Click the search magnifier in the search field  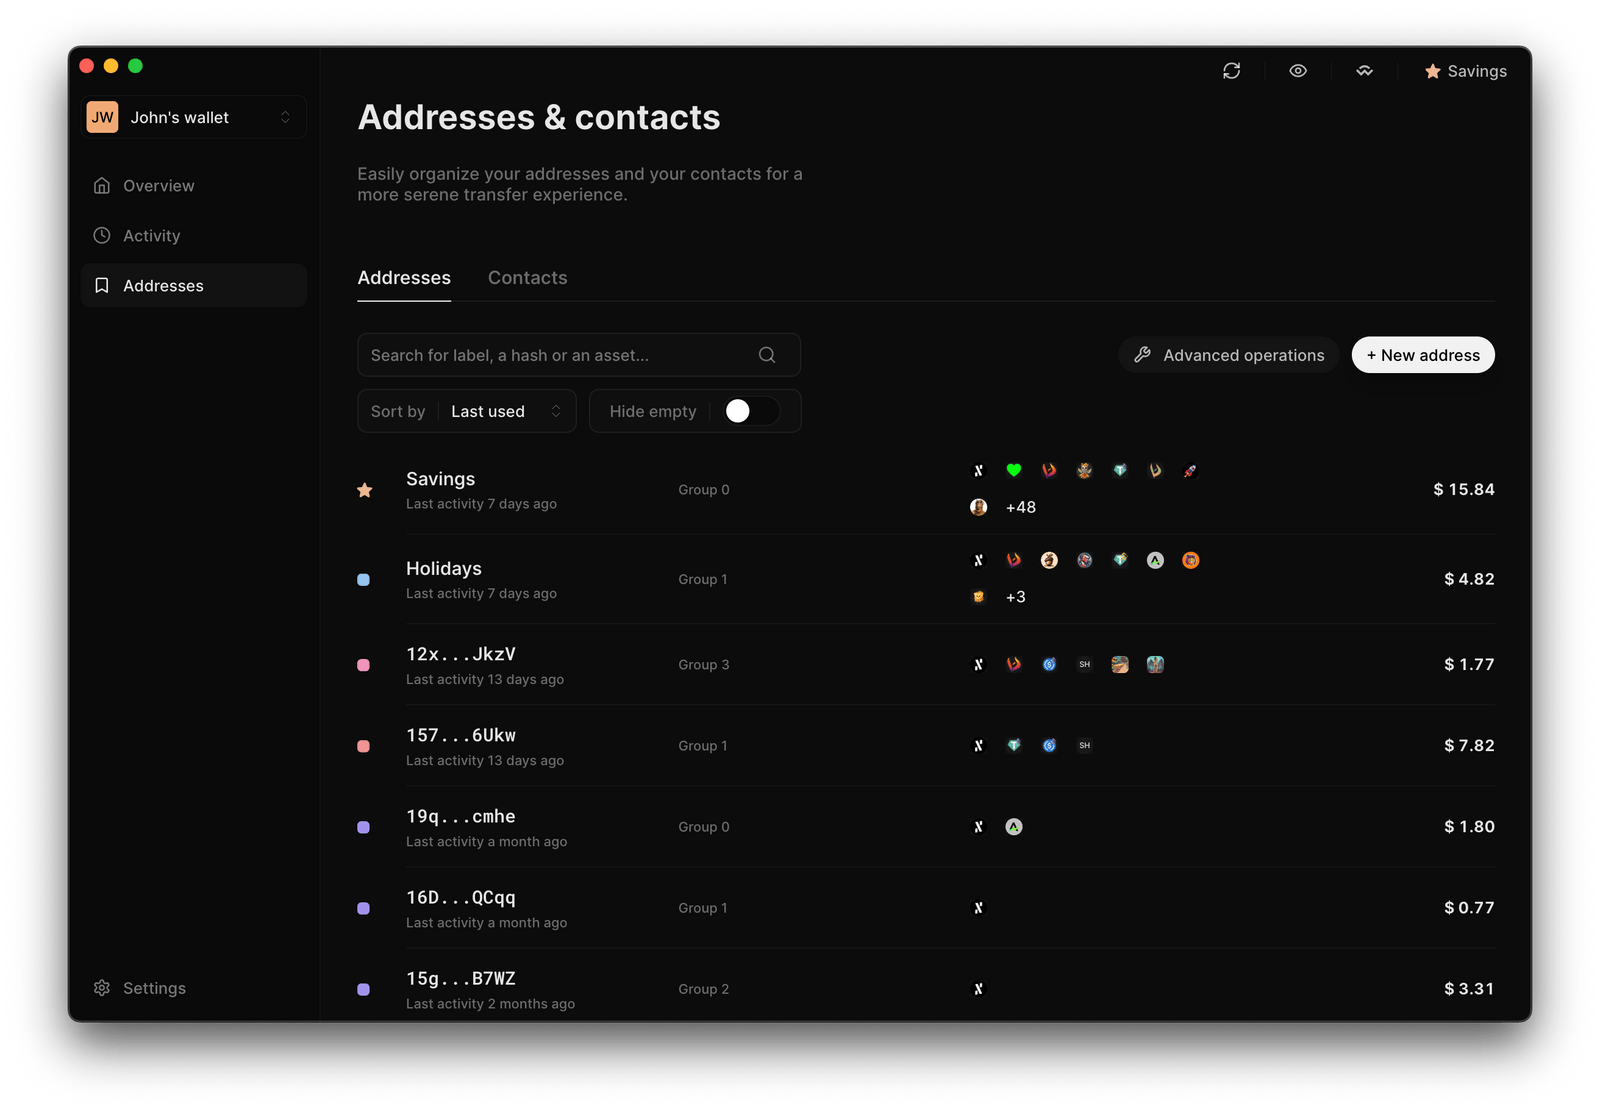[766, 355]
